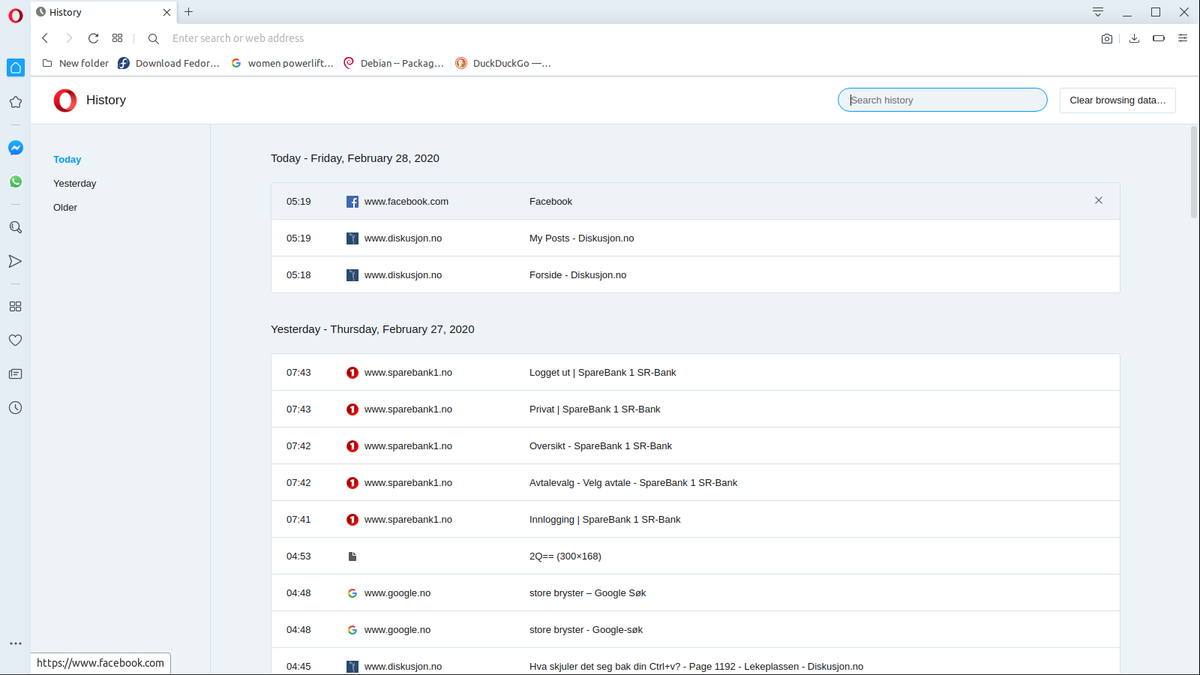
Task: Click Yesterday - Thursday, February 27 heading
Action: (372, 329)
